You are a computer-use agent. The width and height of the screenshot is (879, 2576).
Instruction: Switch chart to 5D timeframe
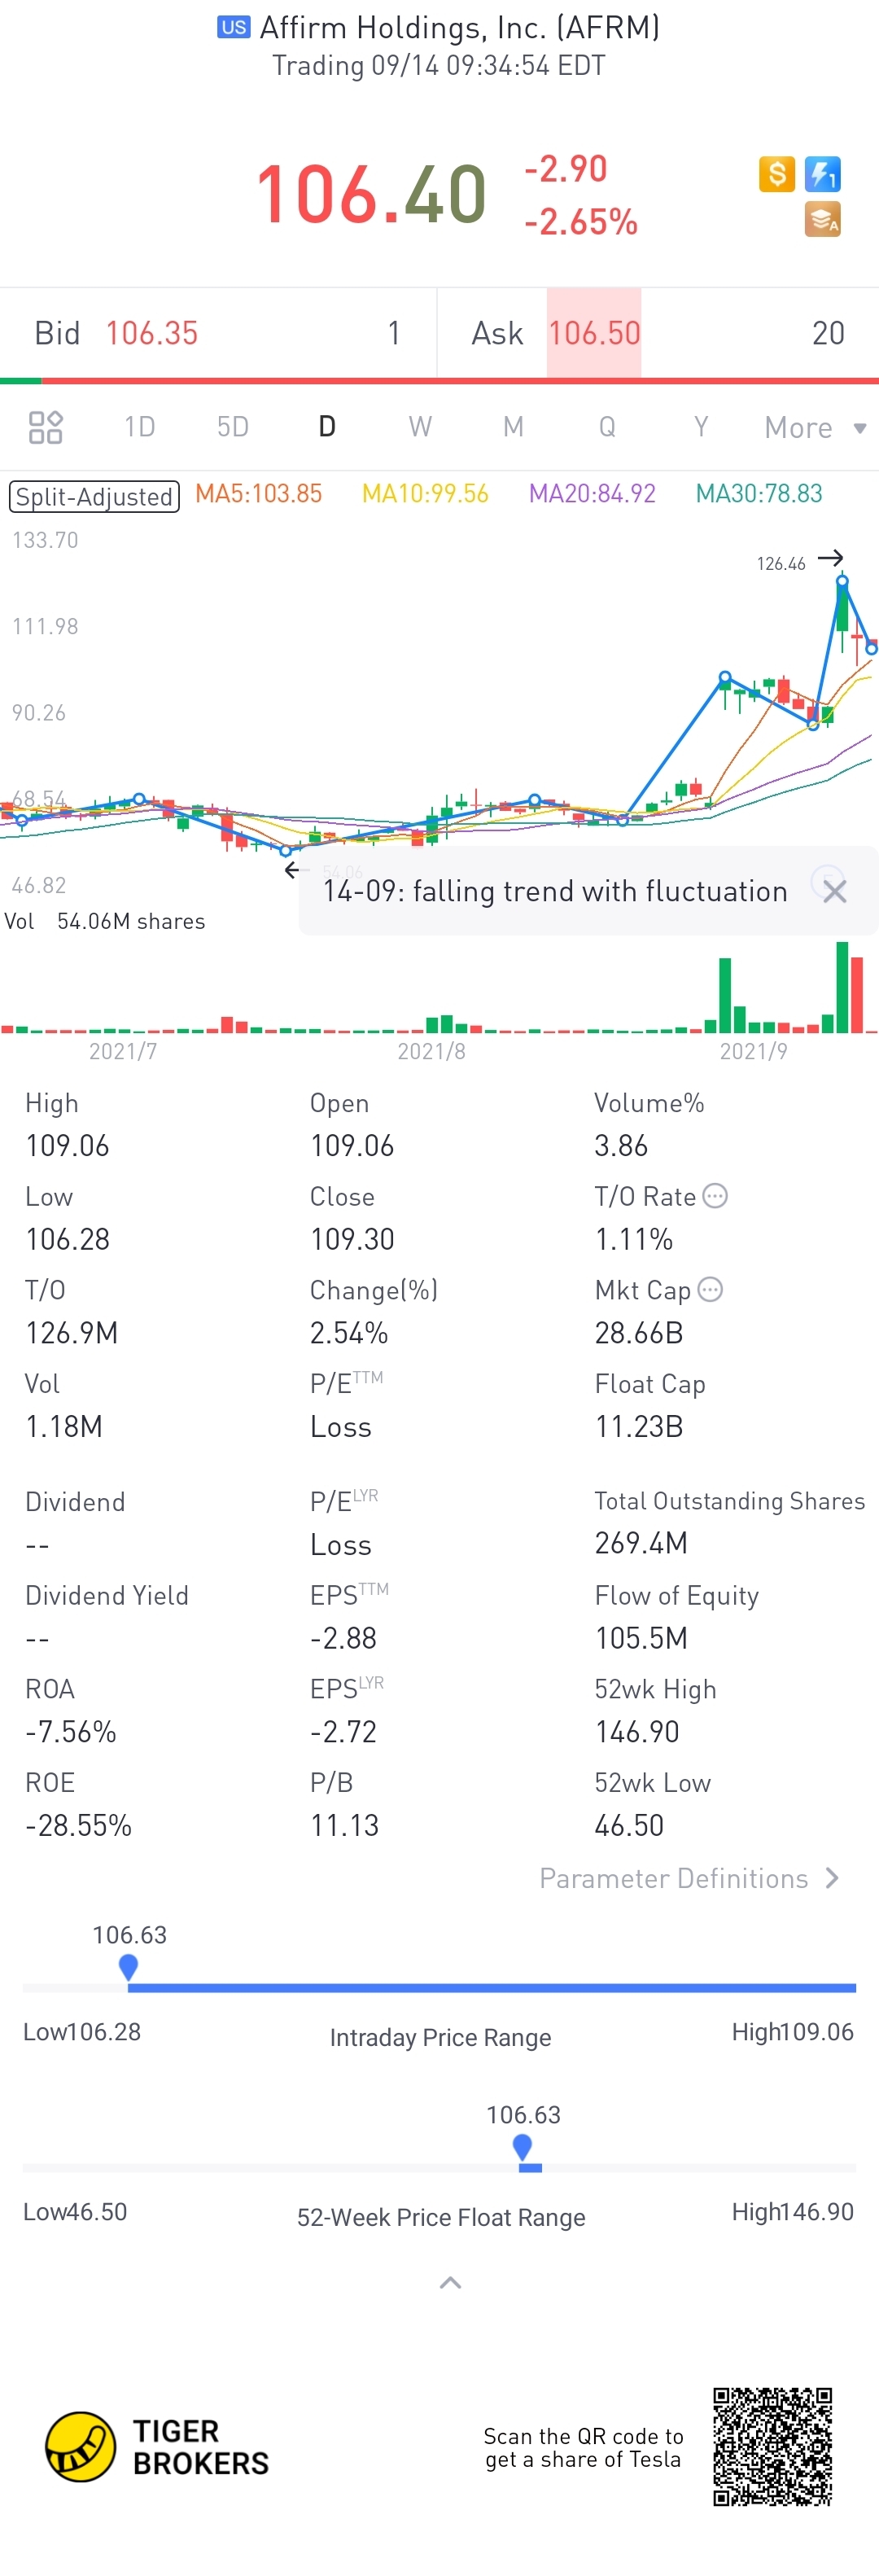point(232,427)
